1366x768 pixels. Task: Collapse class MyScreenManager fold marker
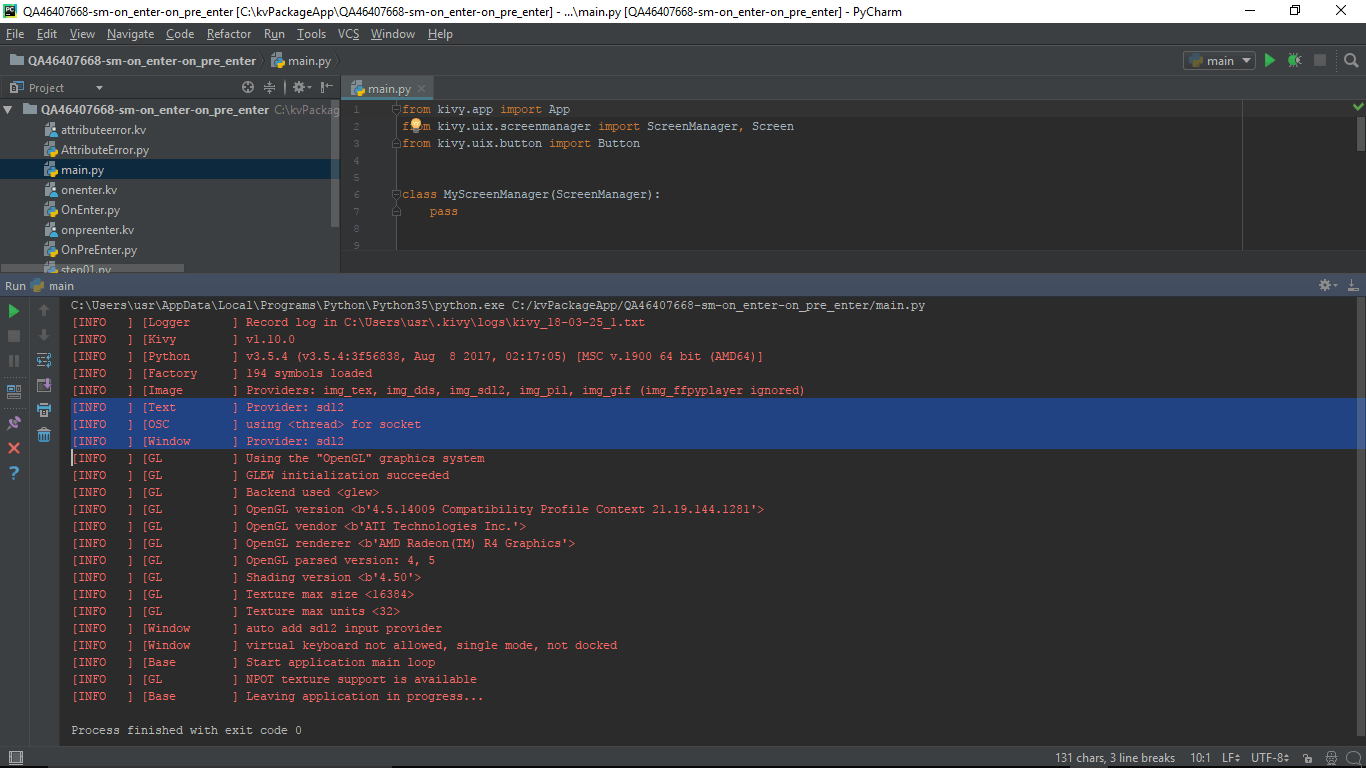397,194
